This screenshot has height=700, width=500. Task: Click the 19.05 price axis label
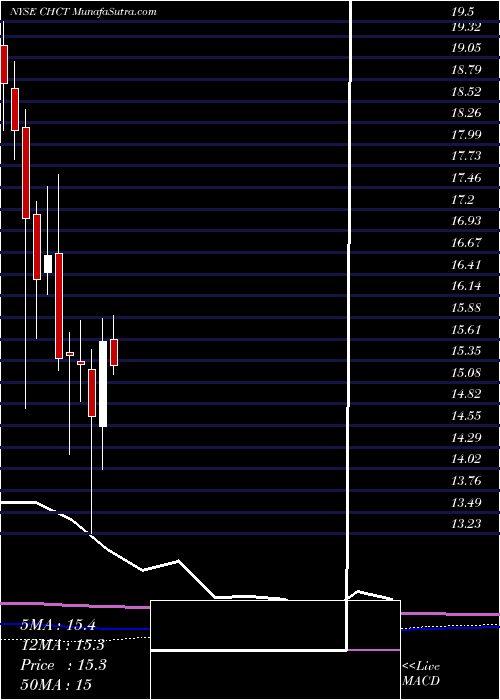(x=466, y=48)
